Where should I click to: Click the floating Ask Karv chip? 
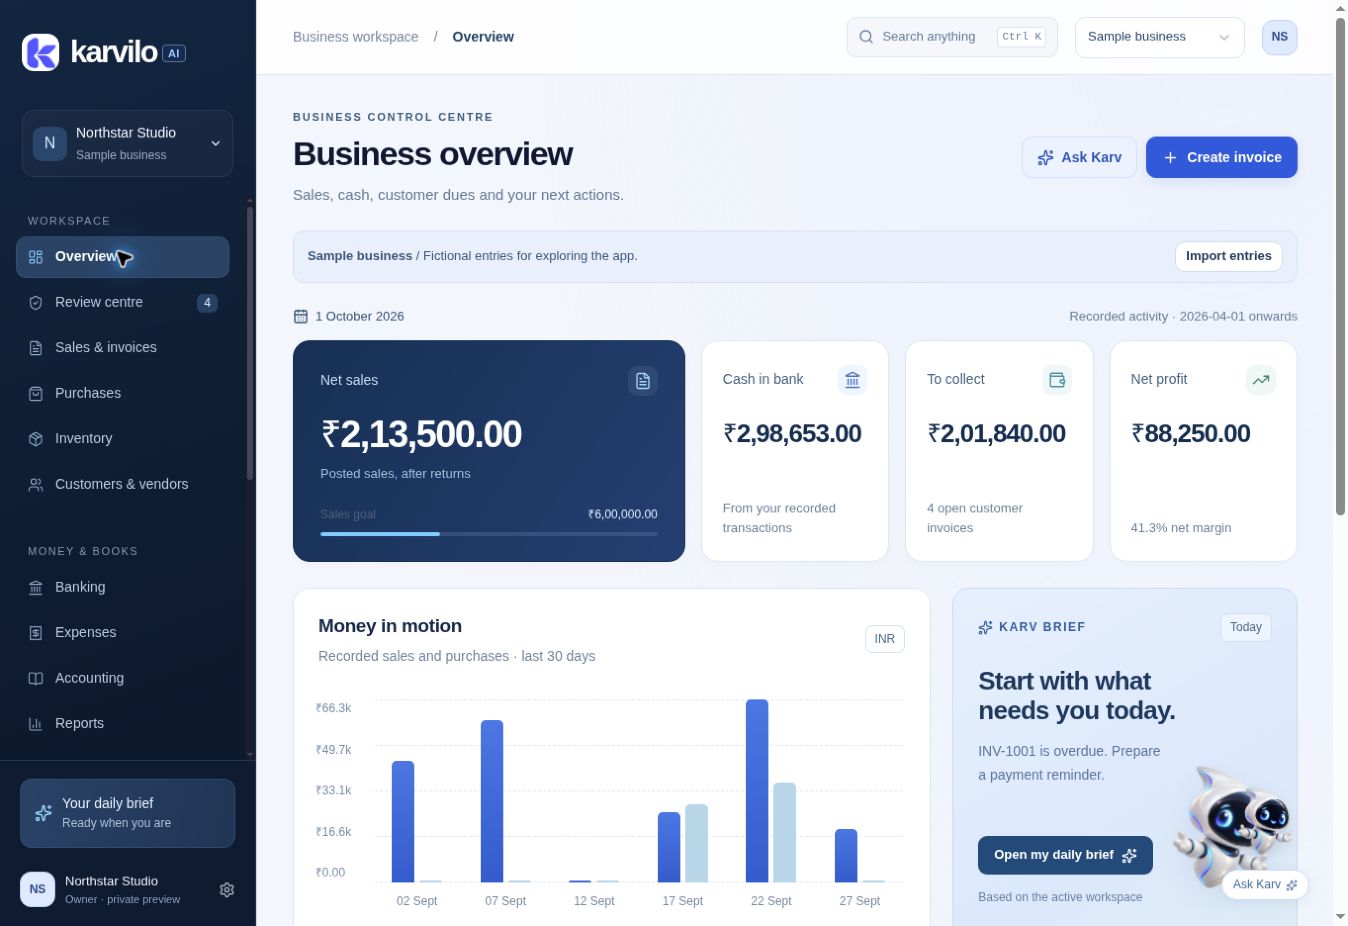tap(1265, 884)
